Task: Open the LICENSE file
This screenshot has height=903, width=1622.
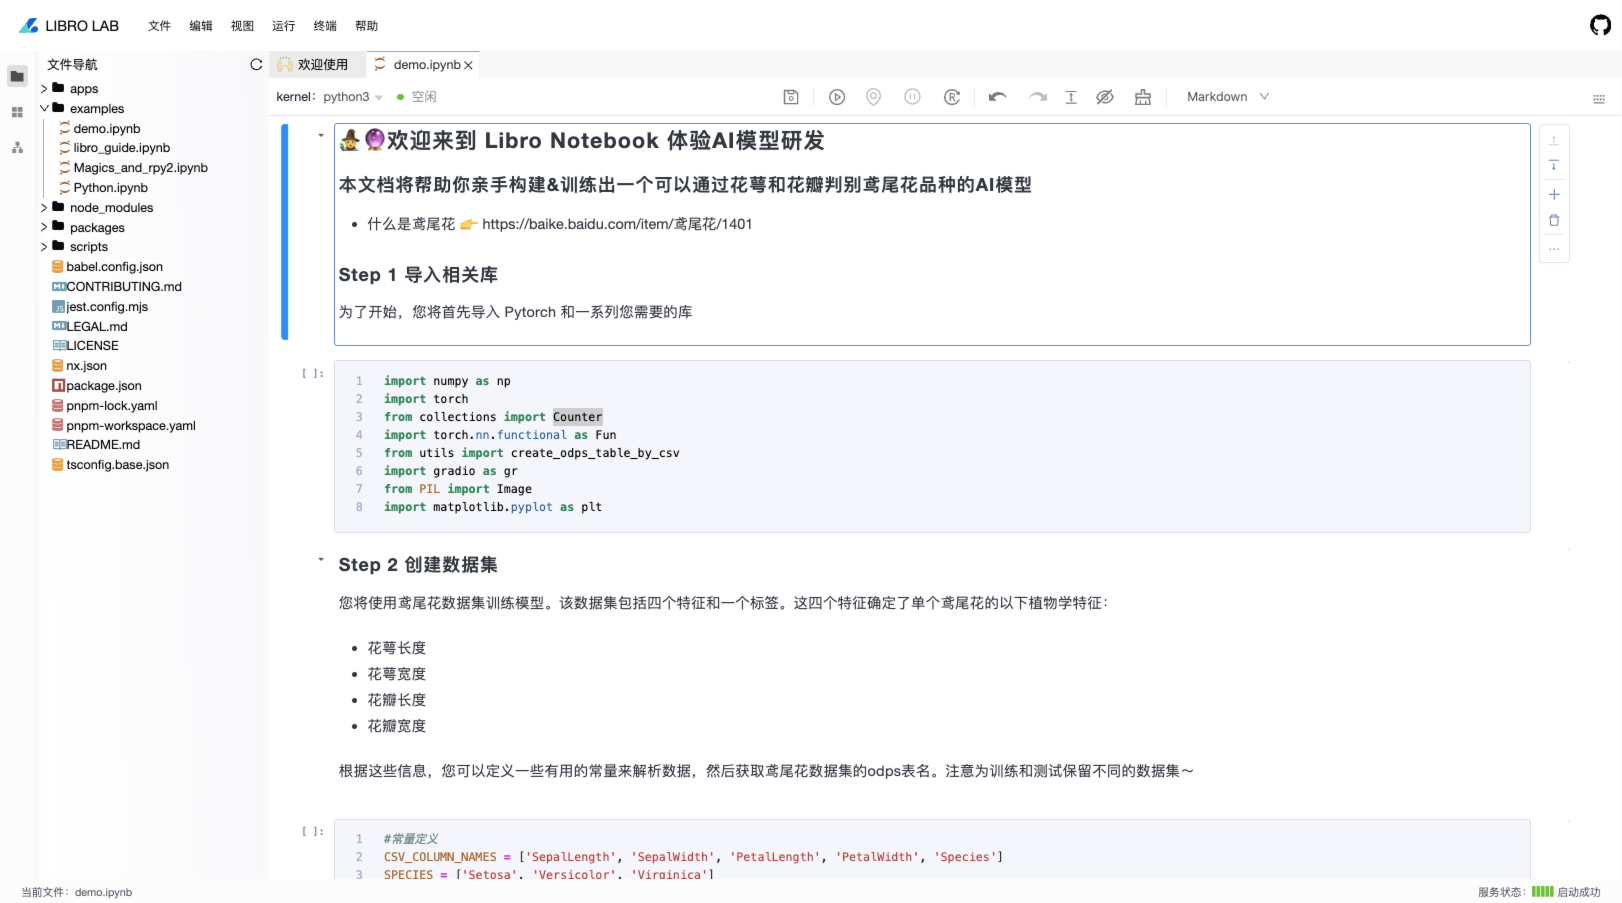Action: pos(92,346)
